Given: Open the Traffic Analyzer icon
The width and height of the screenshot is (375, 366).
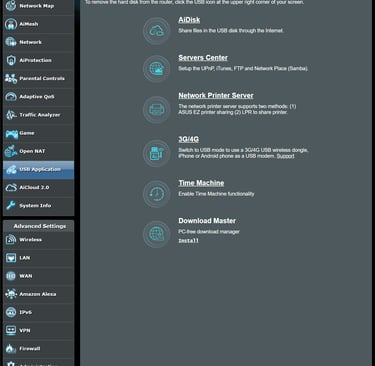Looking at the screenshot, I should [x=11, y=115].
